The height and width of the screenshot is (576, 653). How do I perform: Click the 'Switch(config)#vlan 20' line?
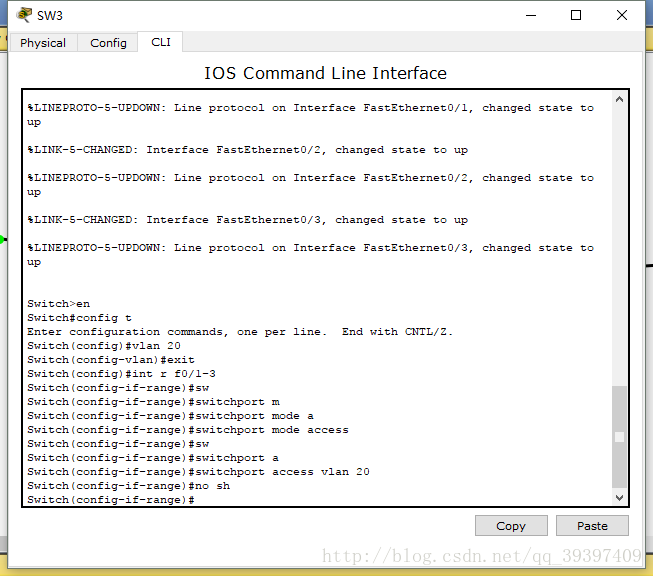point(104,346)
